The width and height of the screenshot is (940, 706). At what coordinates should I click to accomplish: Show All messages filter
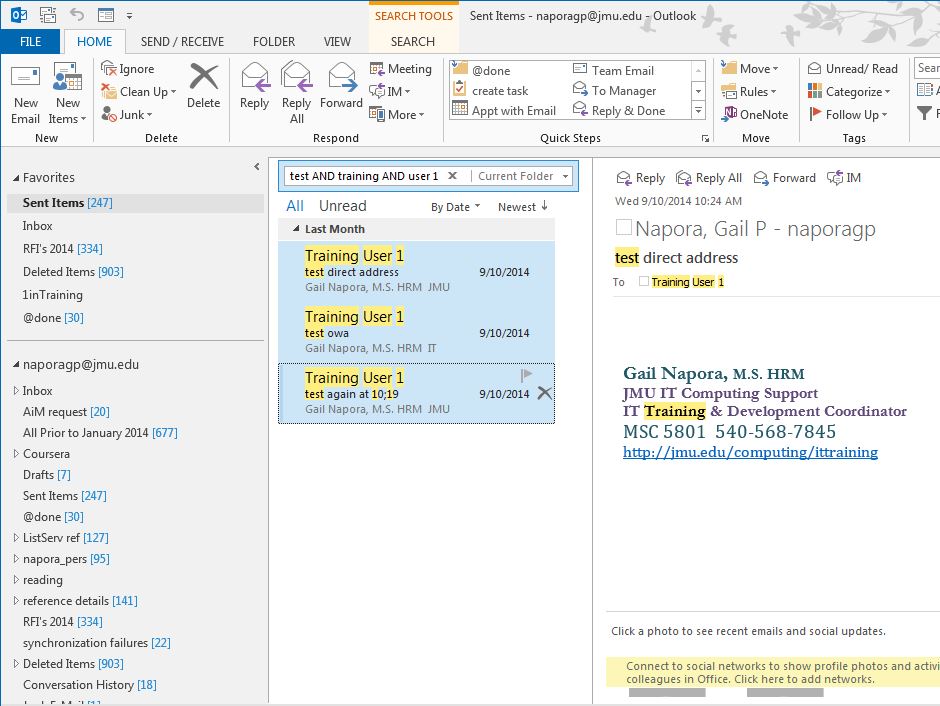pos(295,206)
